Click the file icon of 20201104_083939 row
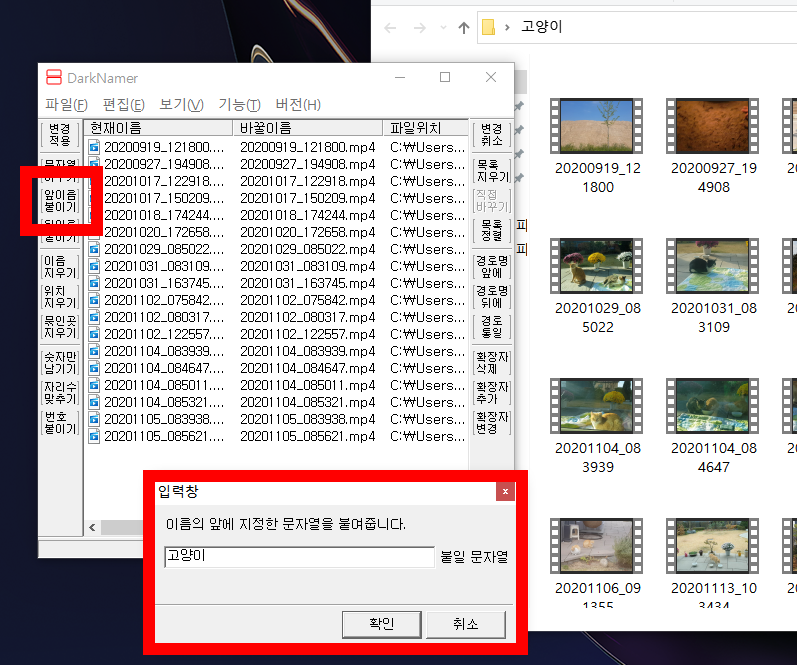 (94, 351)
